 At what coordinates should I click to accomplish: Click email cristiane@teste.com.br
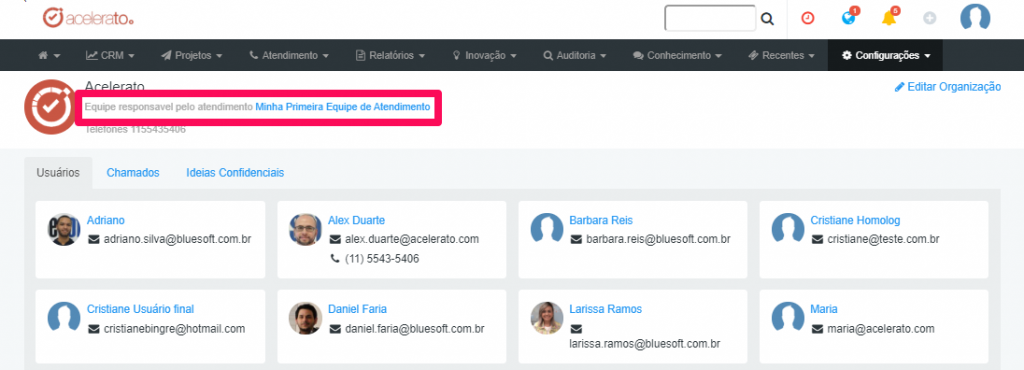884,239
